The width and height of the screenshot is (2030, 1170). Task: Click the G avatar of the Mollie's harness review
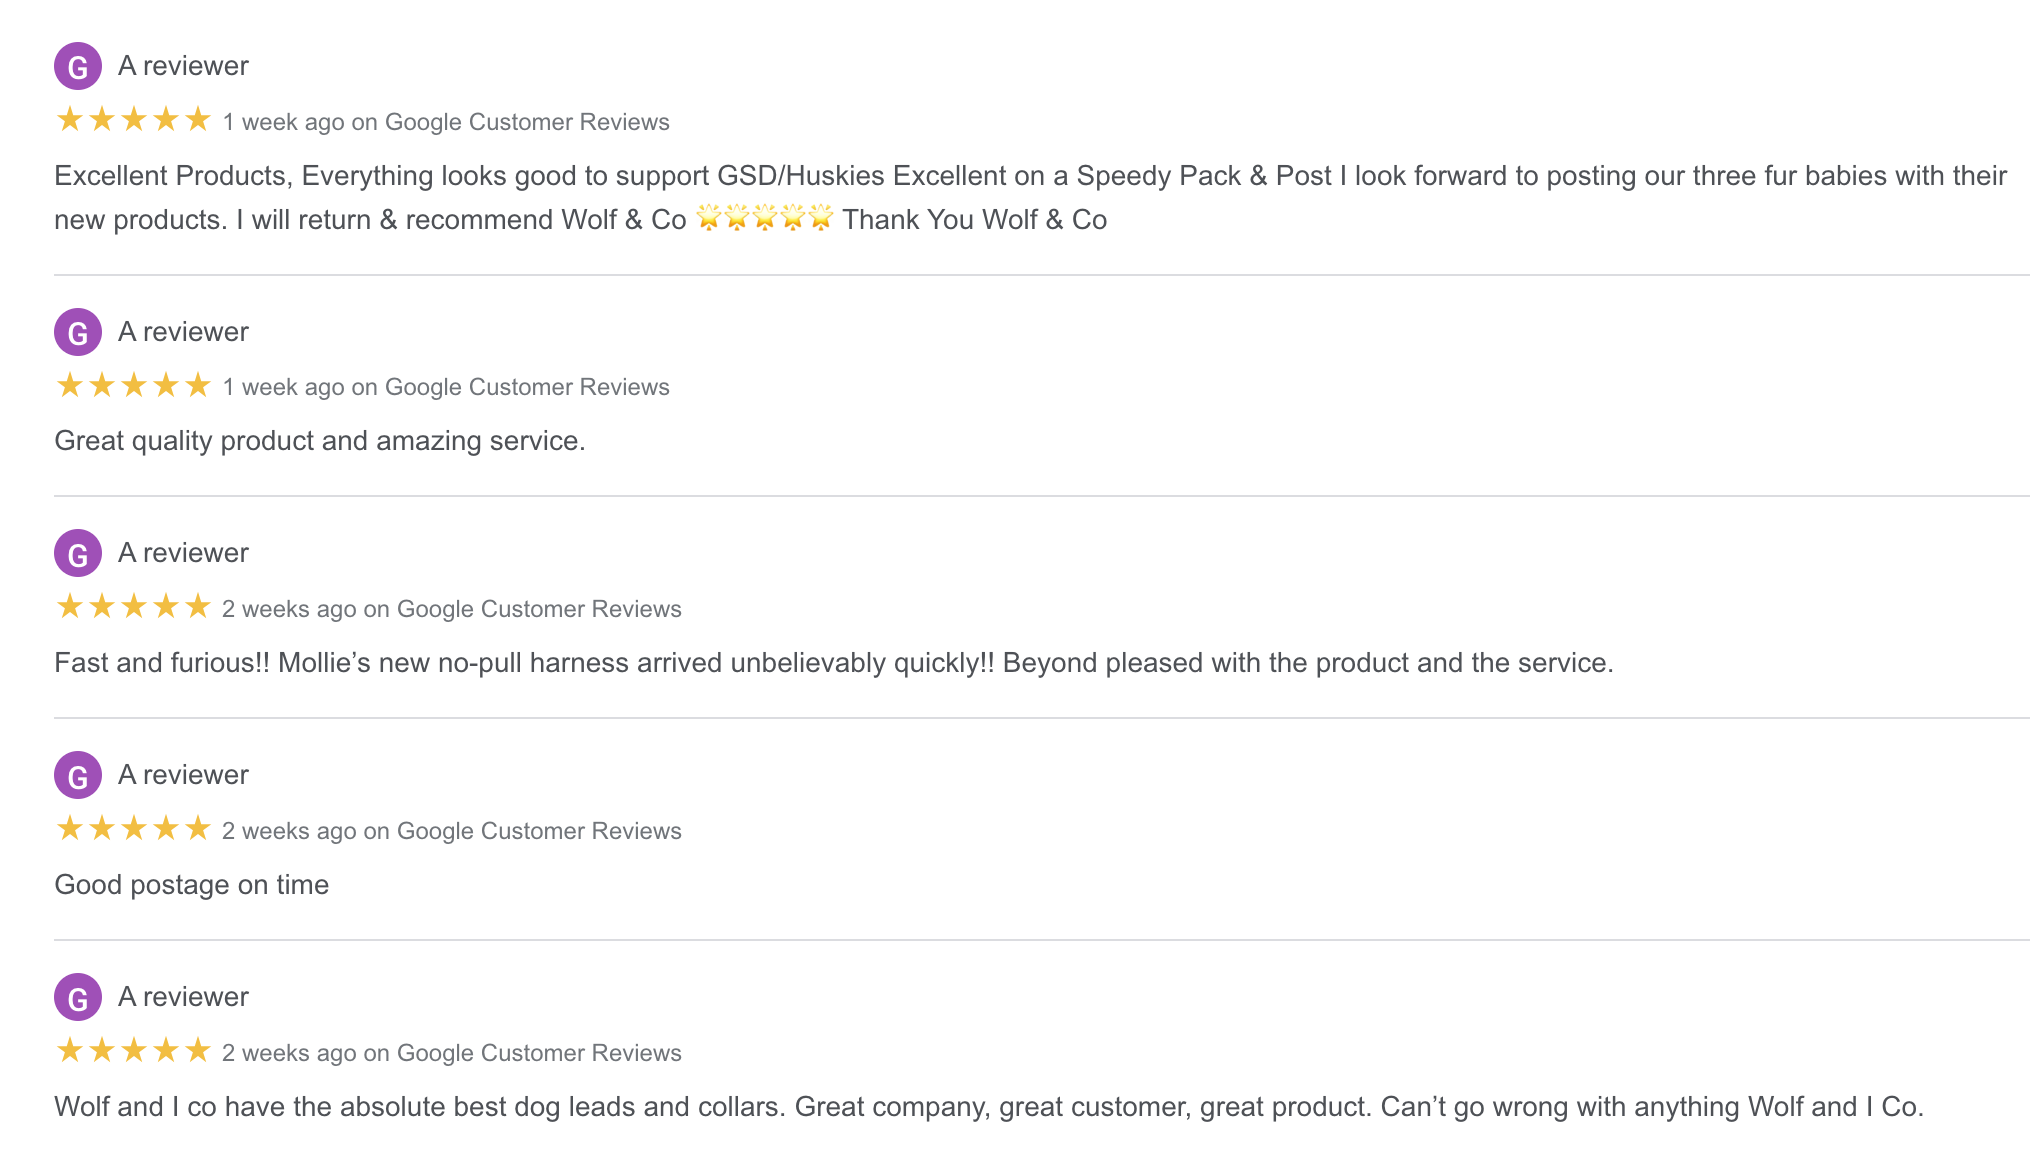pyautogui.click(x=78, y=553)
